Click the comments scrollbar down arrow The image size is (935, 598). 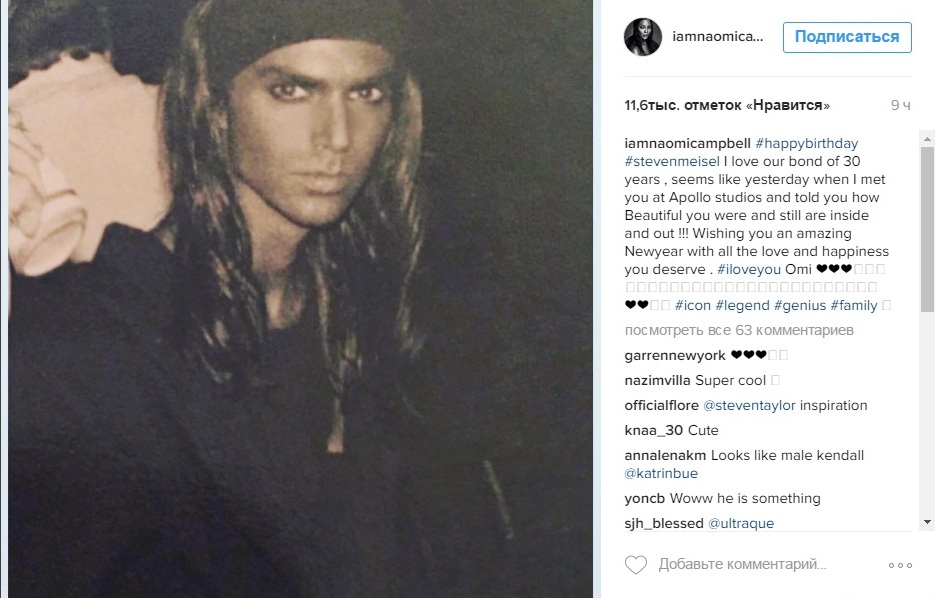point(927,522)
